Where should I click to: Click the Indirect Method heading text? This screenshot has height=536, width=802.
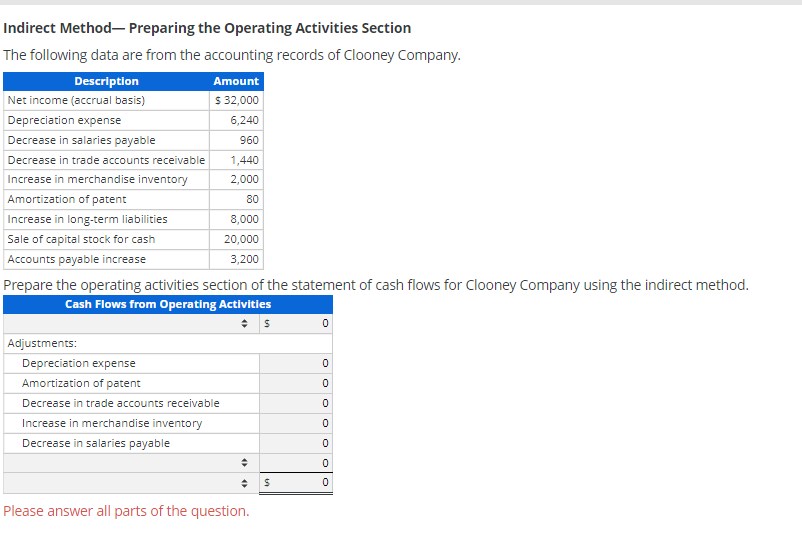[x=207, y=28]
